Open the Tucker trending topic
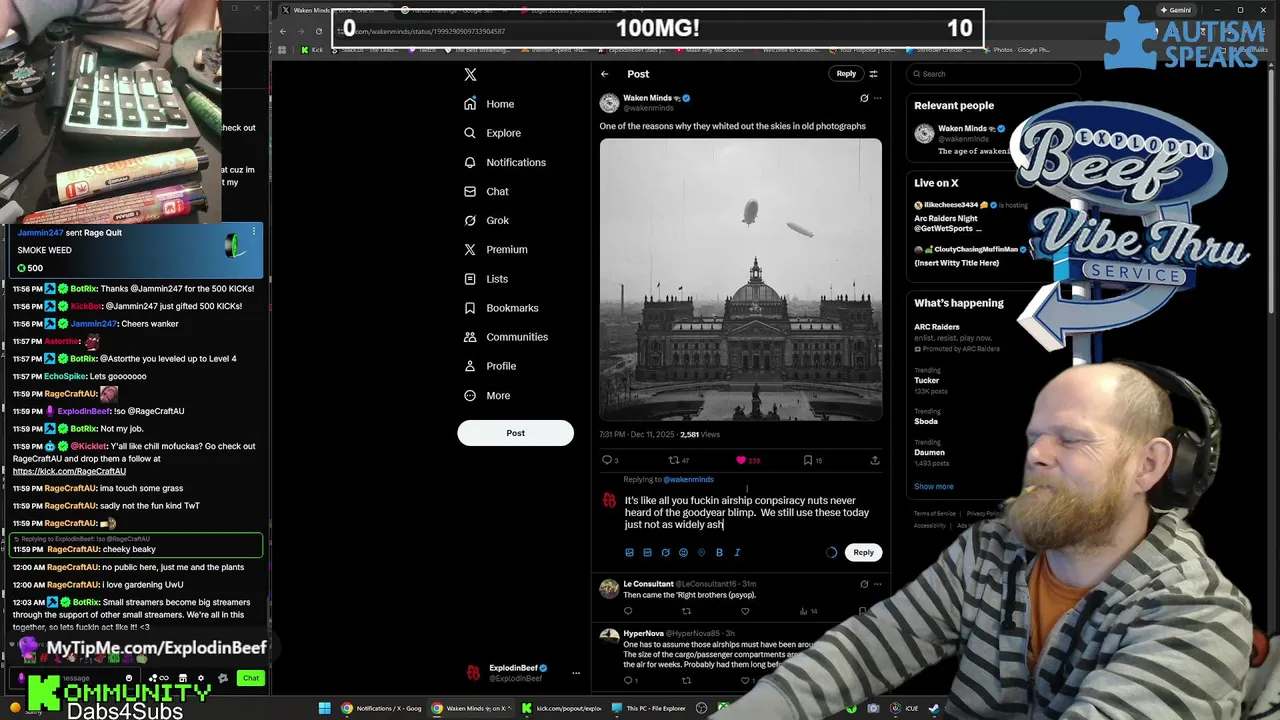This screenshot has width=1280, height=720. coord(927,380)
